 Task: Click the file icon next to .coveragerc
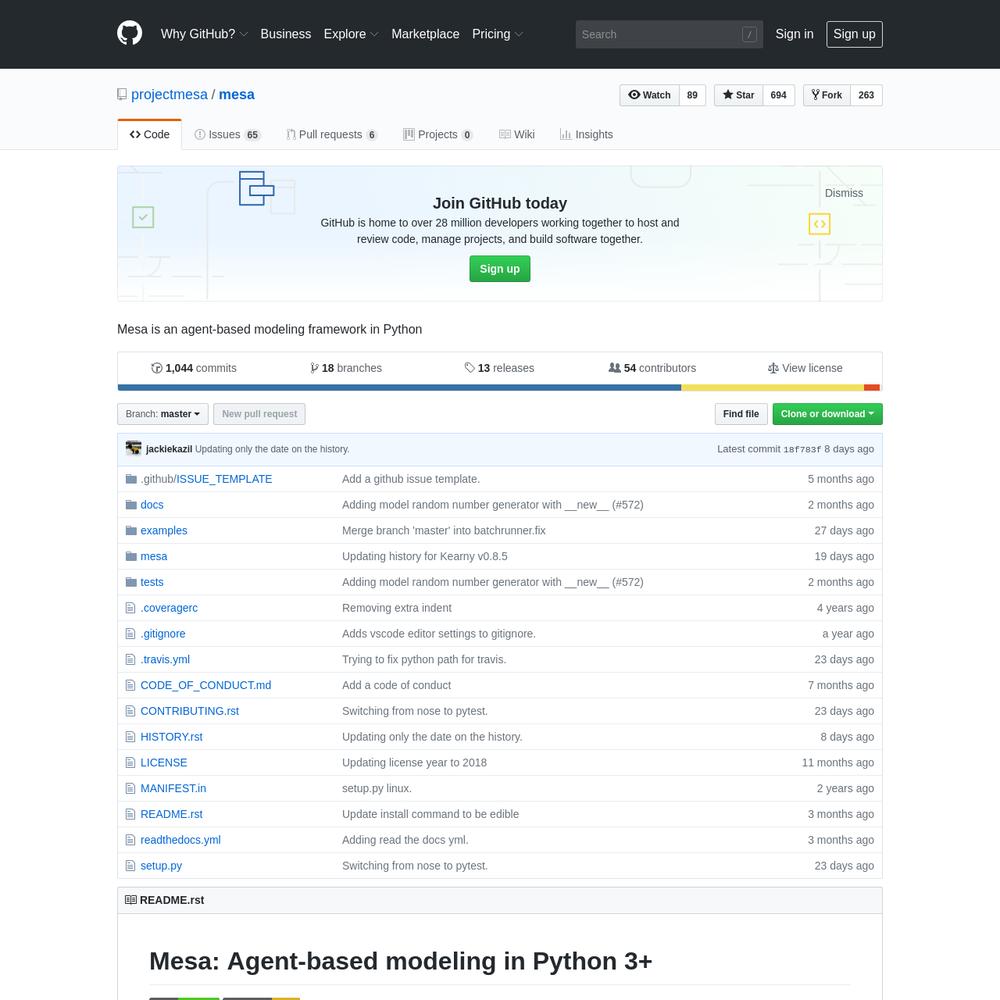point(131,608)
